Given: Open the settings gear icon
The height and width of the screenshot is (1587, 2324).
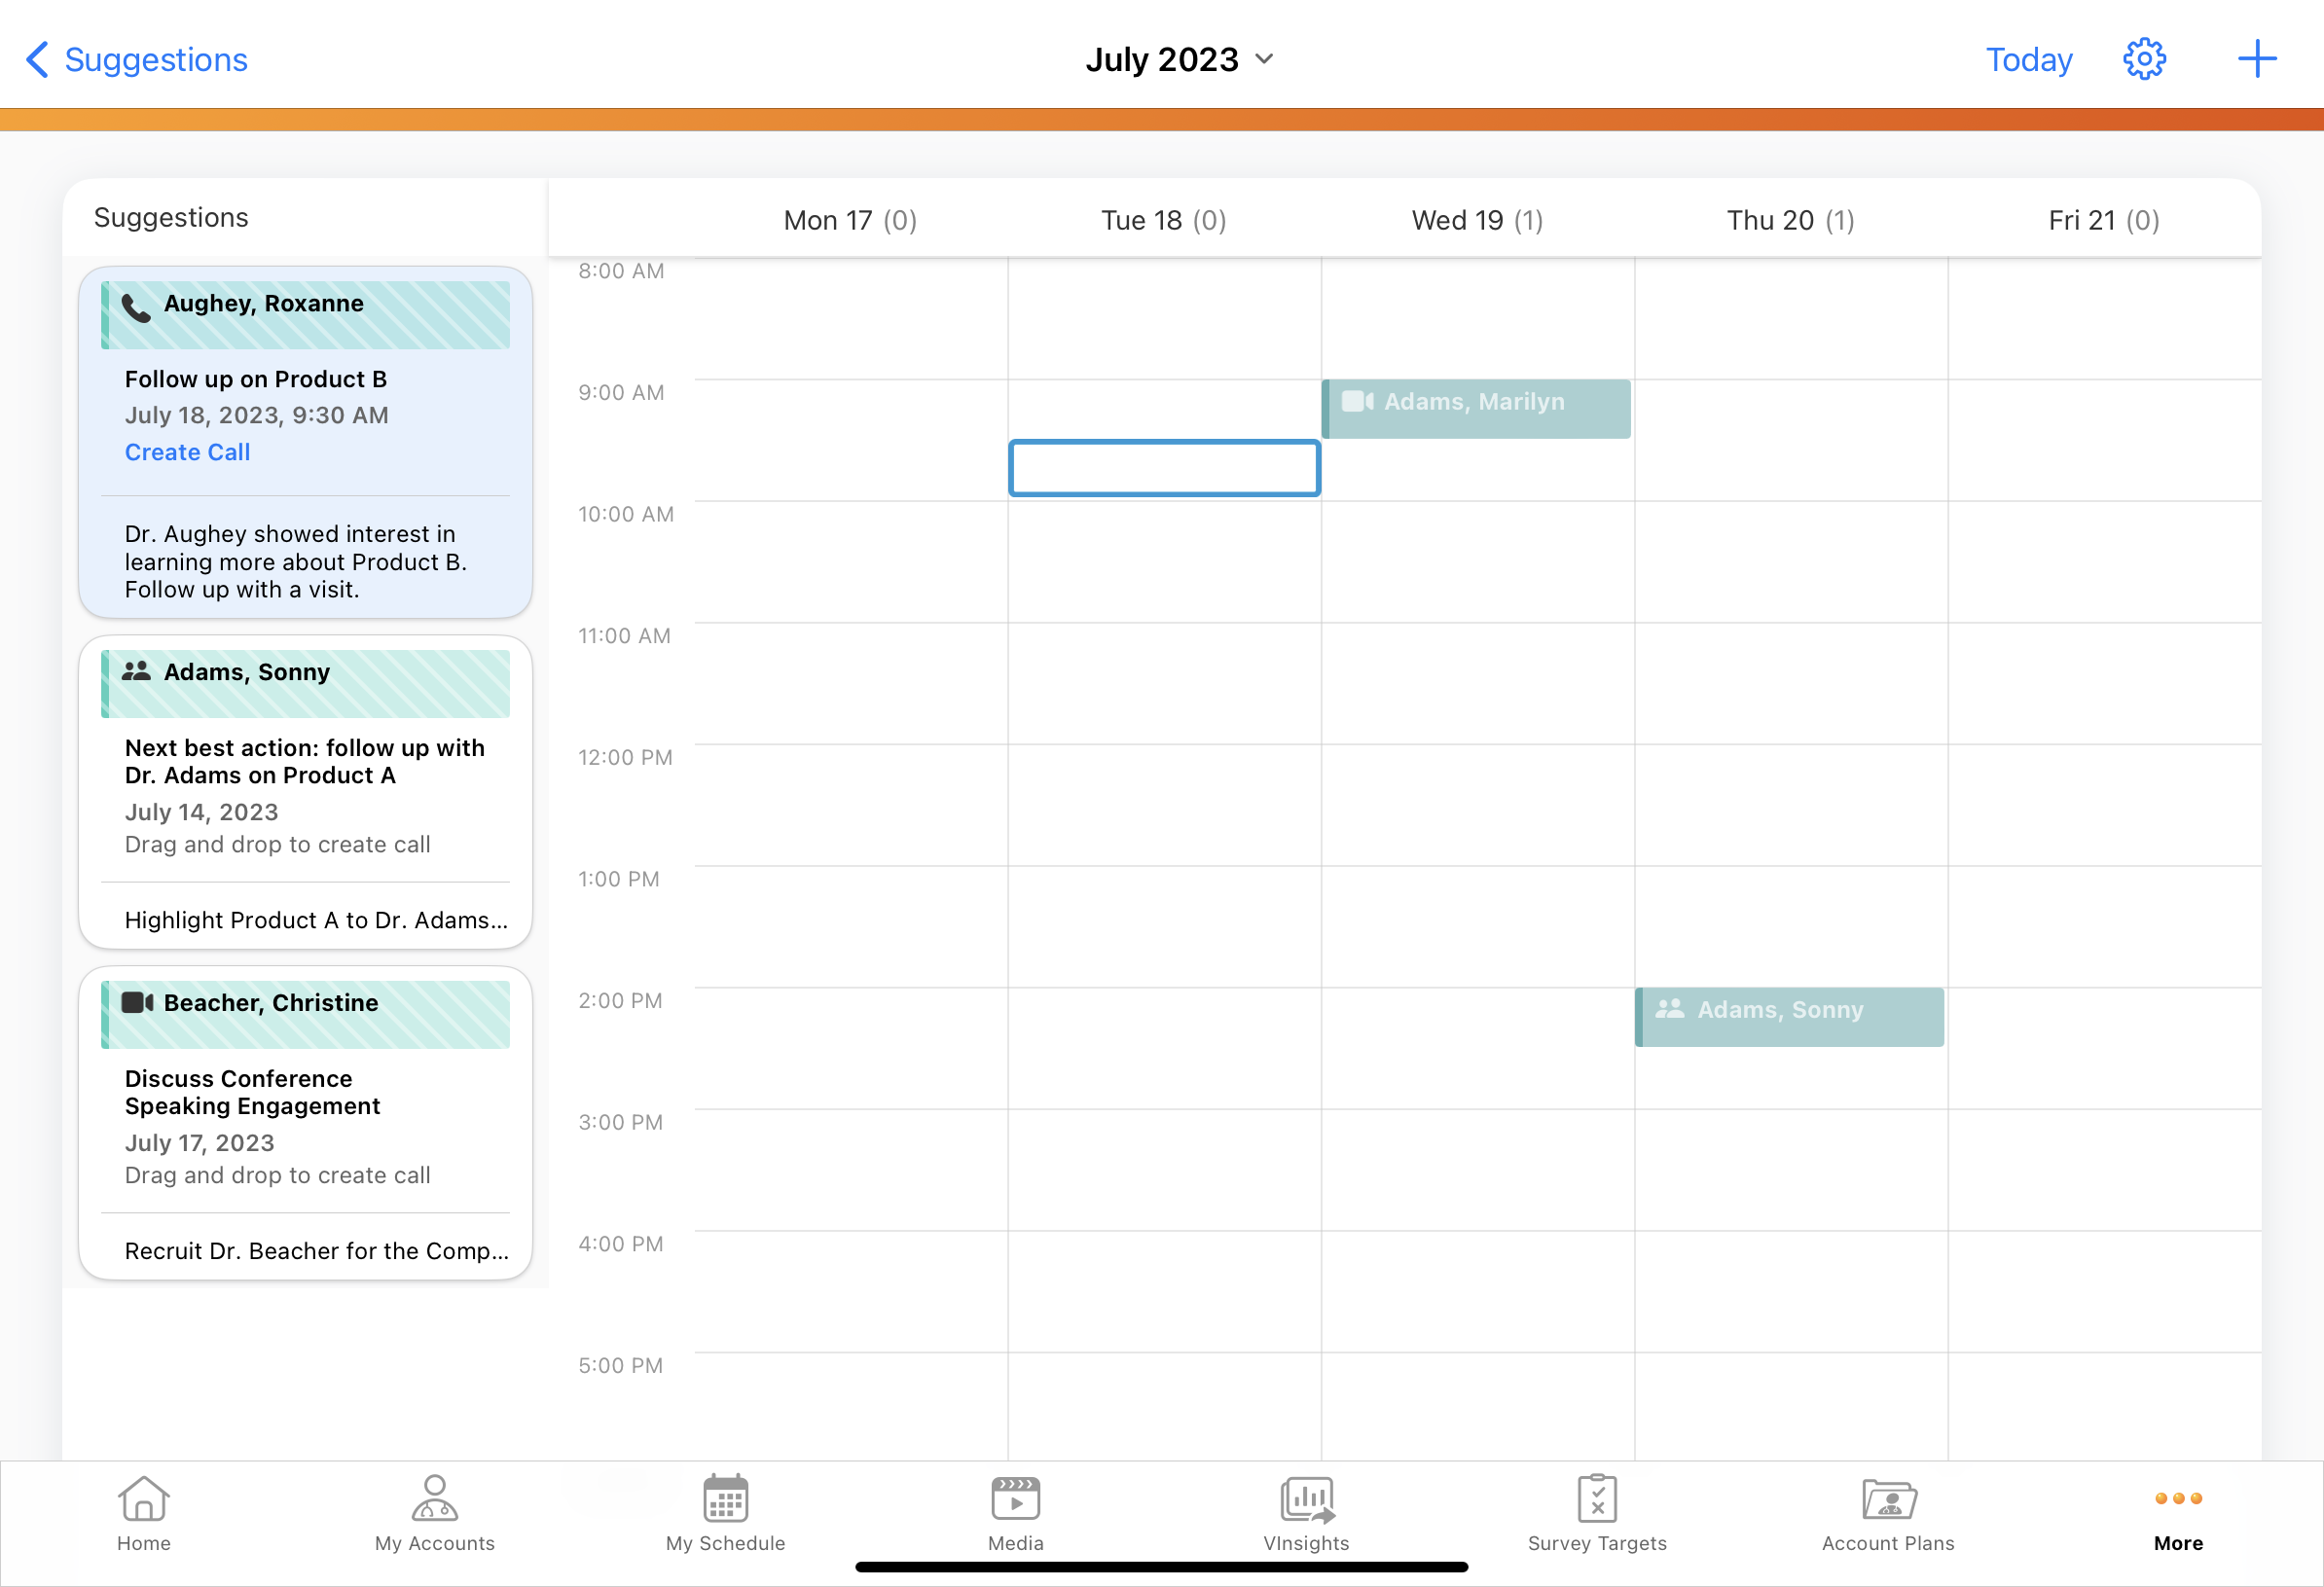Looking at the screenshot, I should pos(2143,59).
